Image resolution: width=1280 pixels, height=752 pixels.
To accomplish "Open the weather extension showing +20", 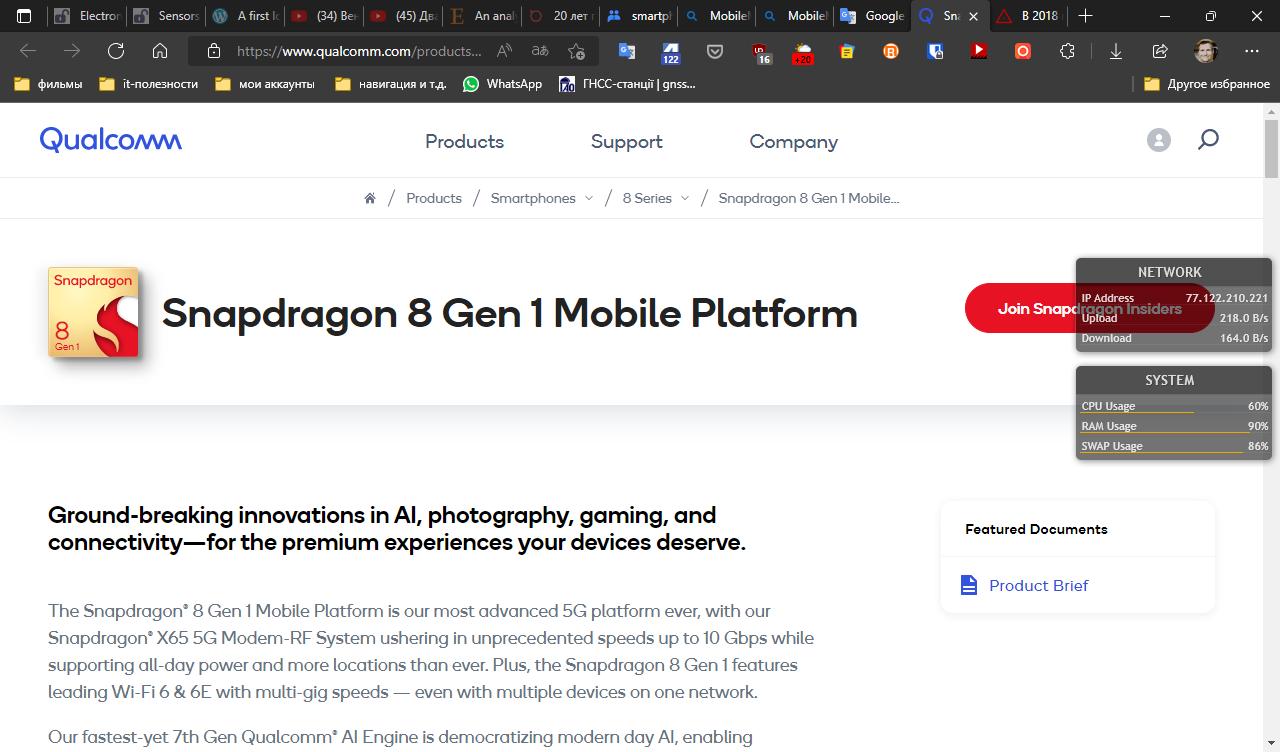I will [x=802, y=51].
